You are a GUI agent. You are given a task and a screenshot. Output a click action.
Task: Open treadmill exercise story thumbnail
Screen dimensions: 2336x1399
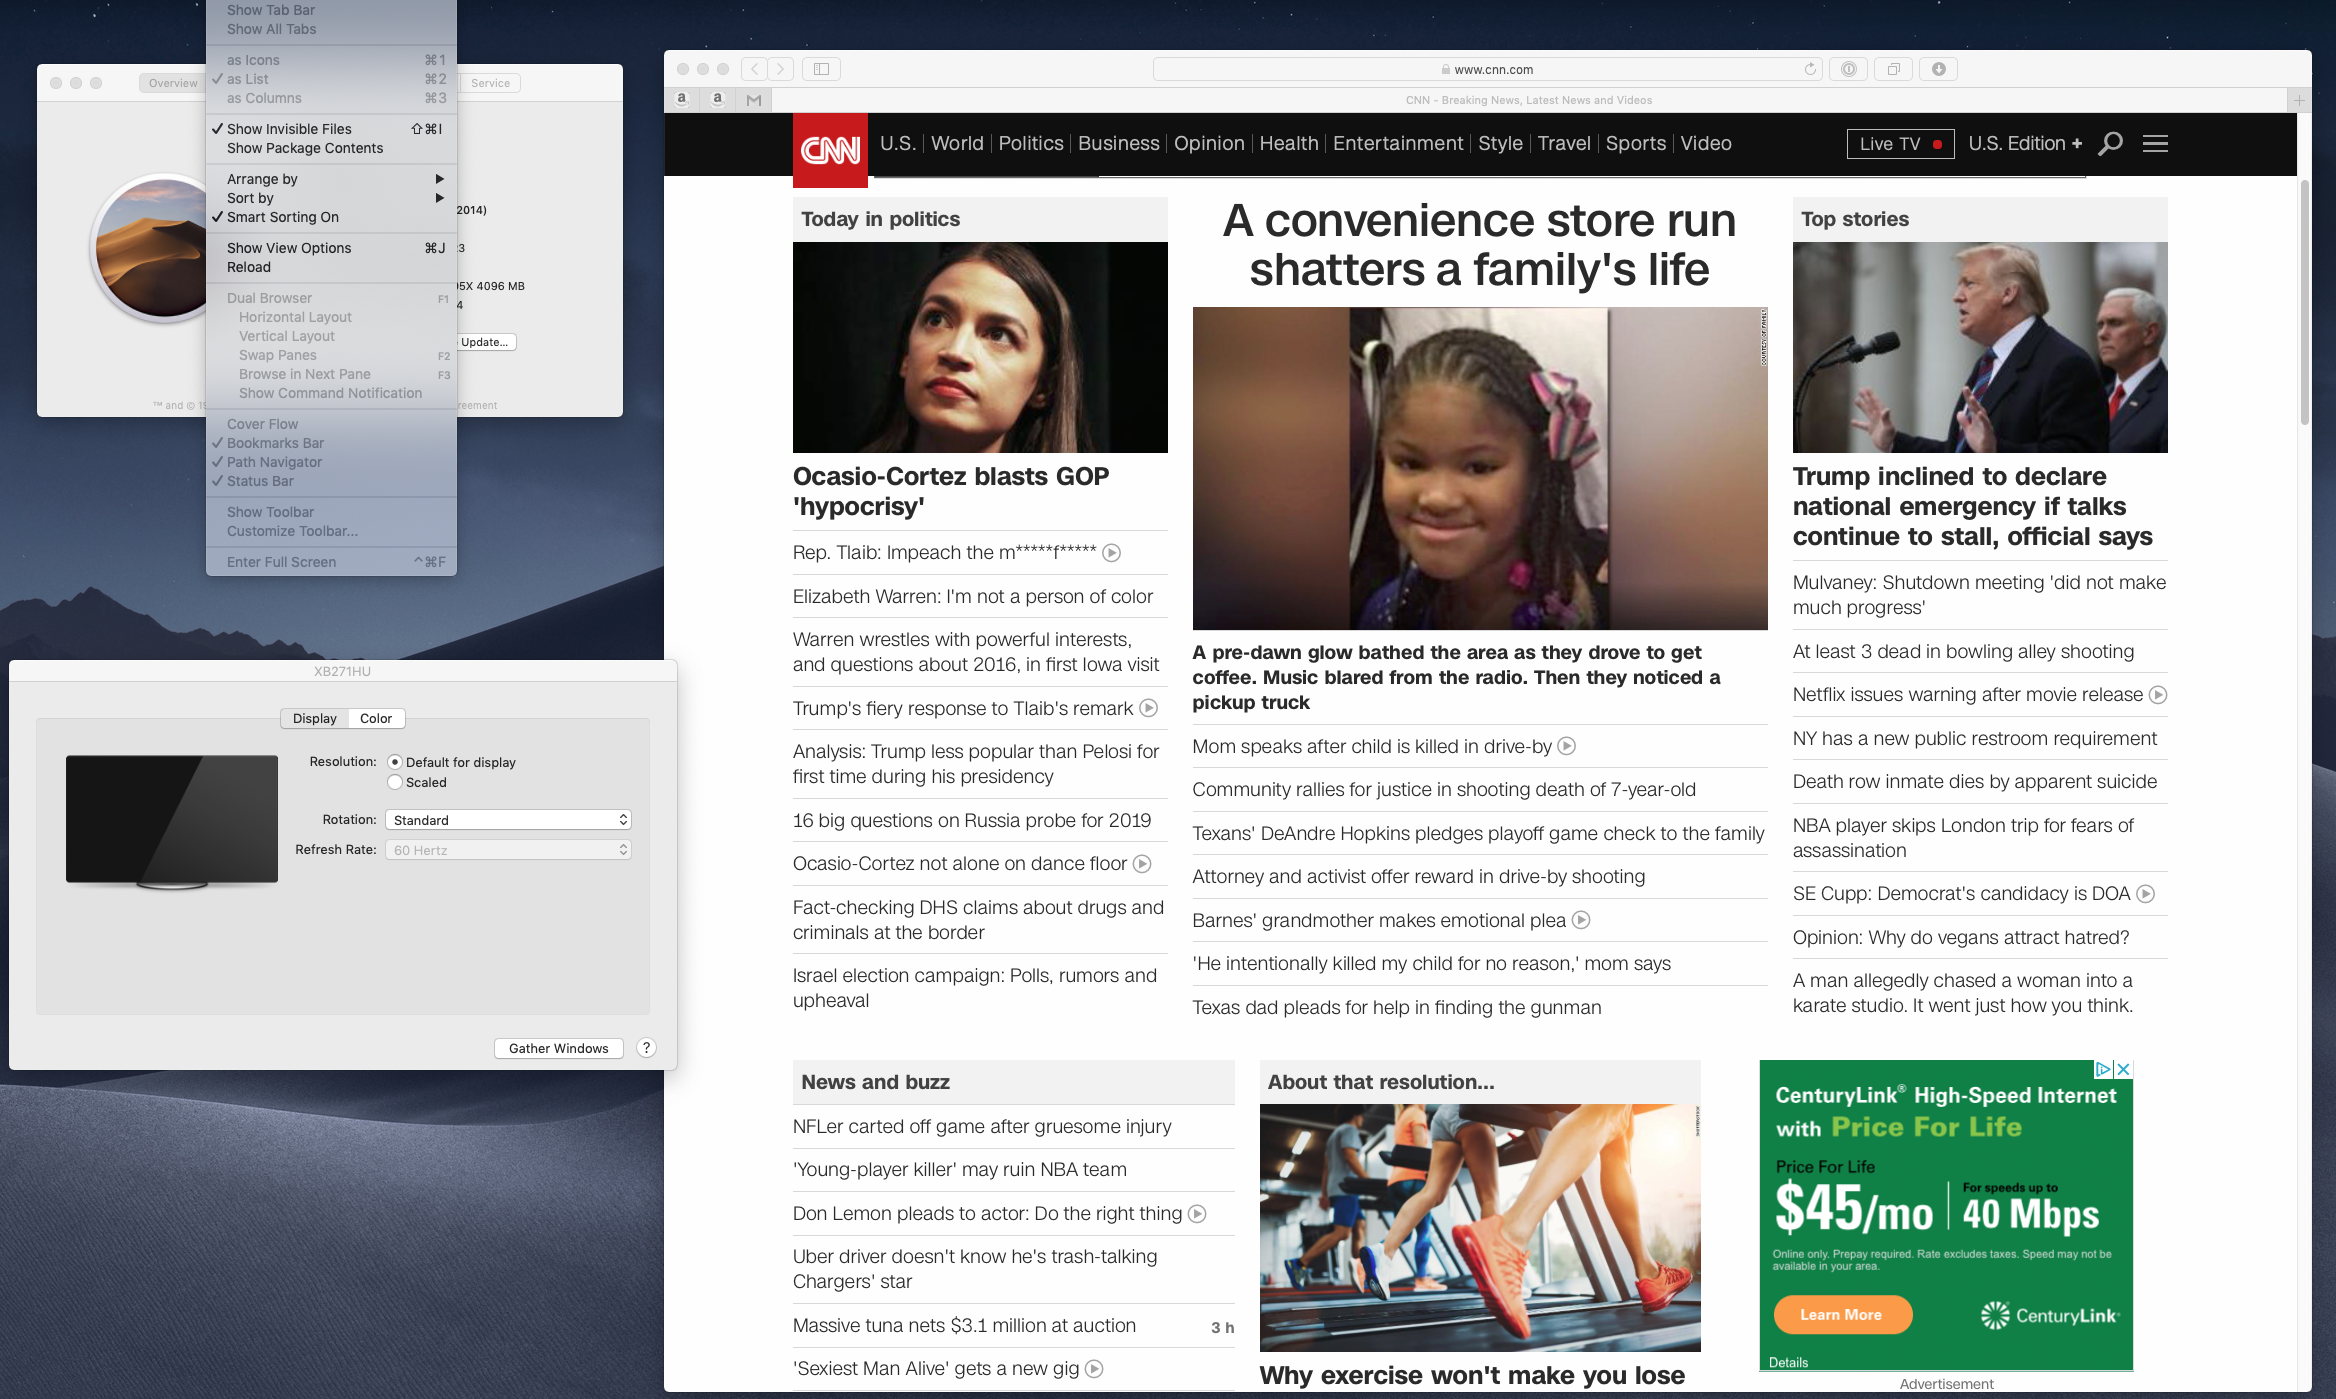coord(1479,1228)
